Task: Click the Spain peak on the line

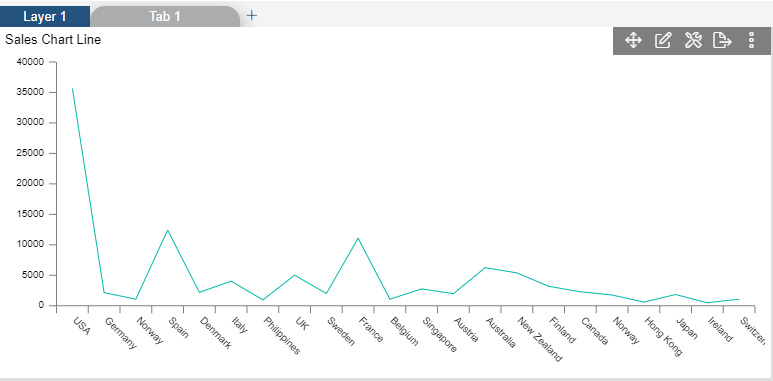Action: 168,230
